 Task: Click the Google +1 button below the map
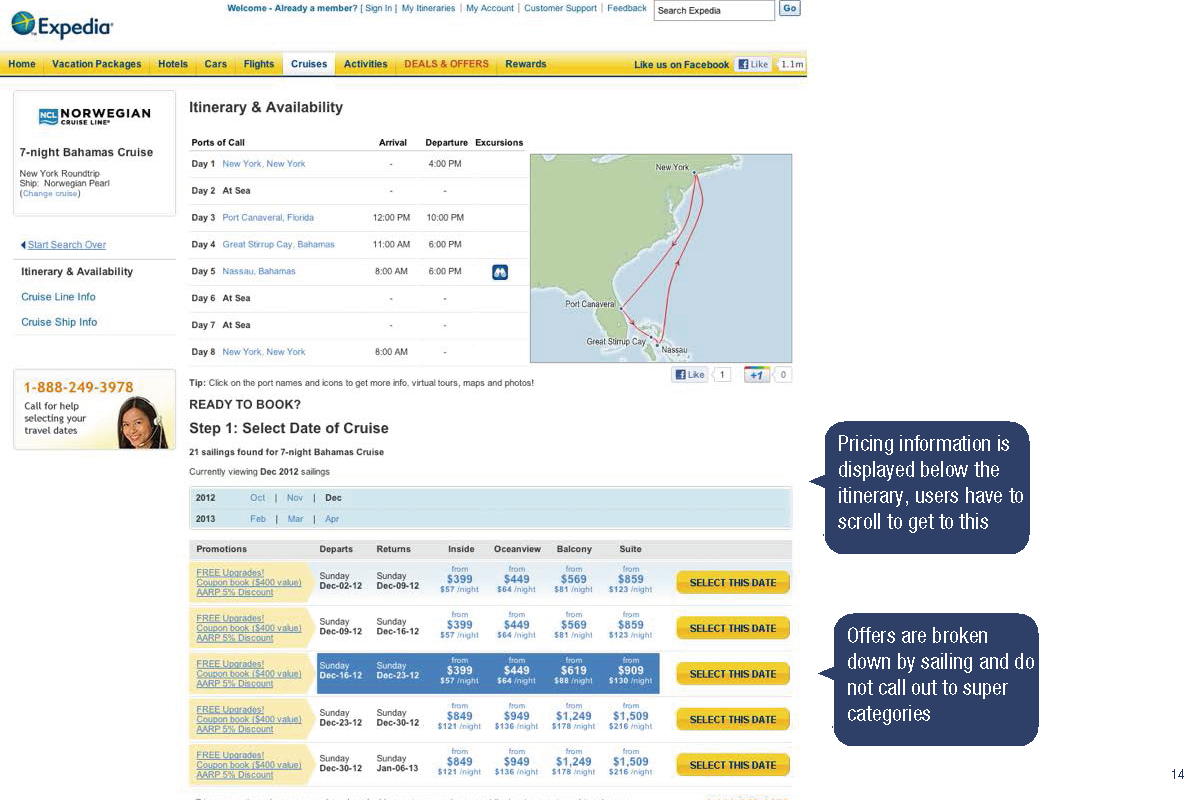[x=757, y=375]
